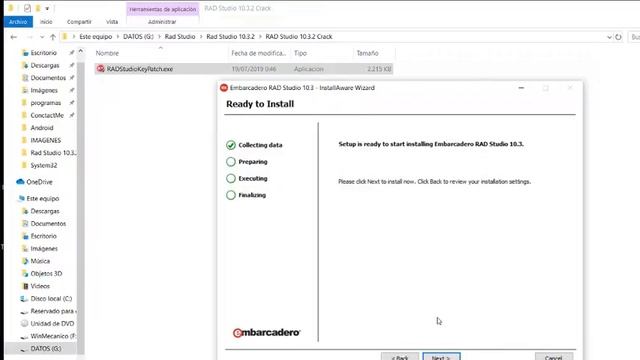Sort files by Tamaño column
Viewport: 640px width, 360px height.
coord(367,53)
